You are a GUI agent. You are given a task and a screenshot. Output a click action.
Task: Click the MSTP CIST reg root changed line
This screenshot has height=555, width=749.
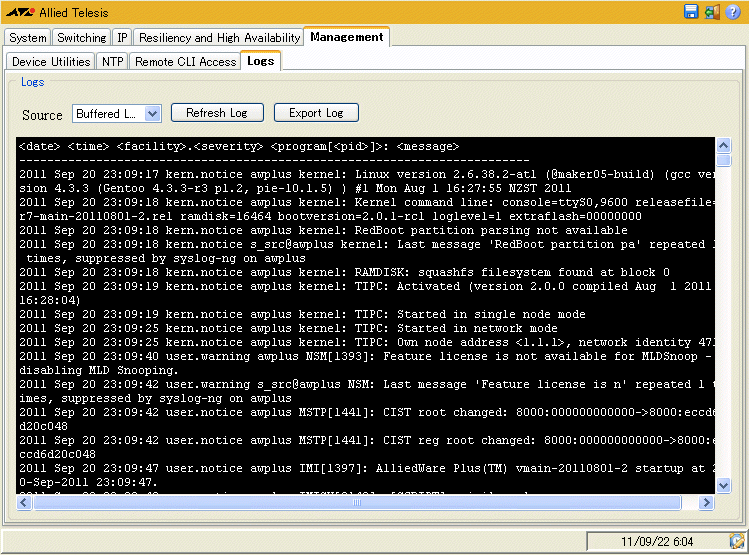[366, 447]
